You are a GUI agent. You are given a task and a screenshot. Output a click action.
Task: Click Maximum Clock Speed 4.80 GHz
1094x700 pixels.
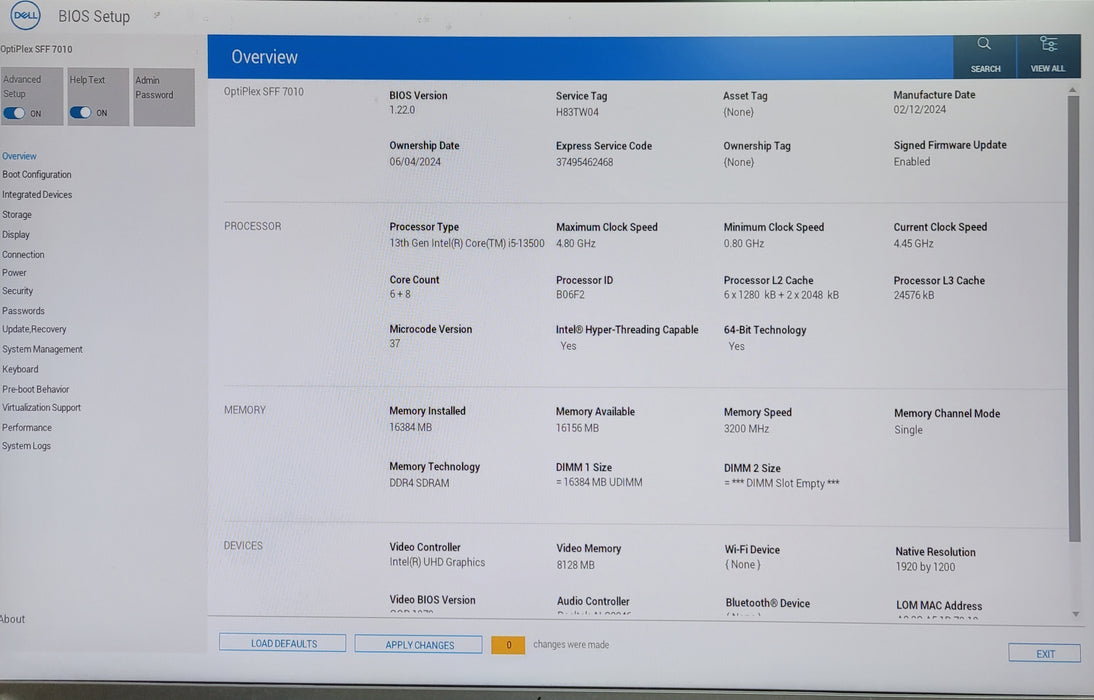coord(576,244)
